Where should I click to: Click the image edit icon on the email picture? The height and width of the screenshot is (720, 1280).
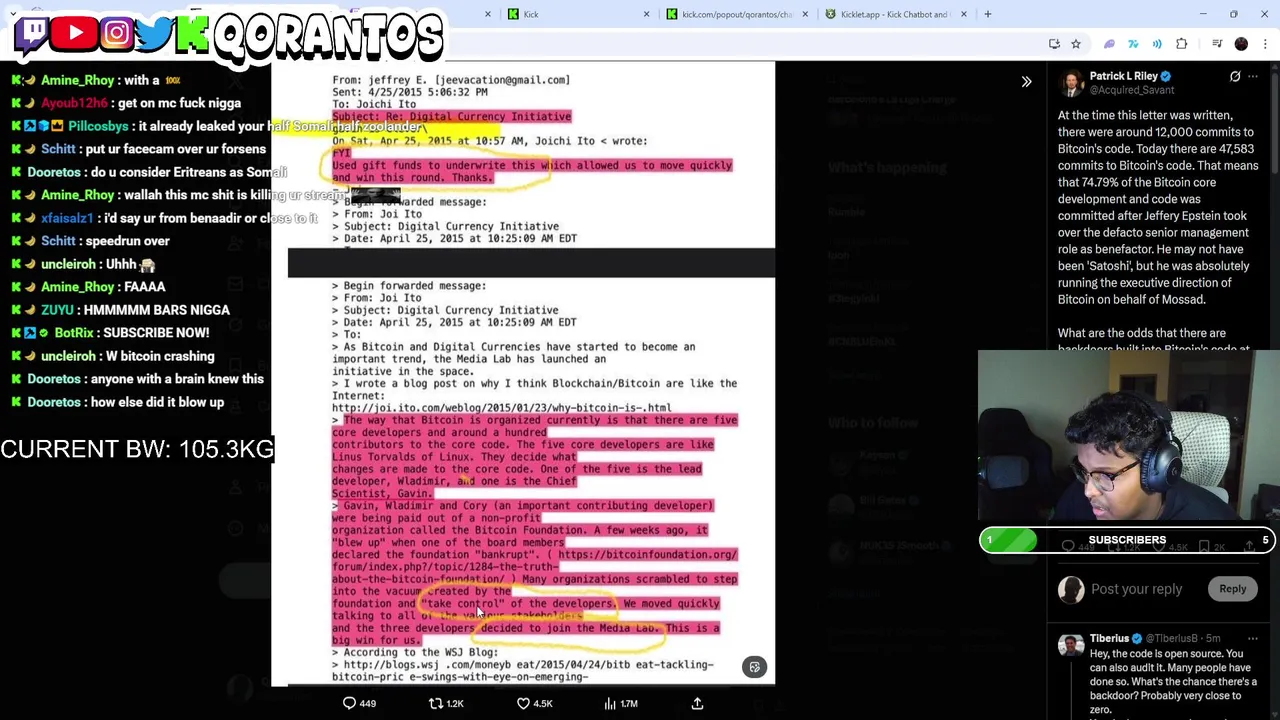[755, 667]
